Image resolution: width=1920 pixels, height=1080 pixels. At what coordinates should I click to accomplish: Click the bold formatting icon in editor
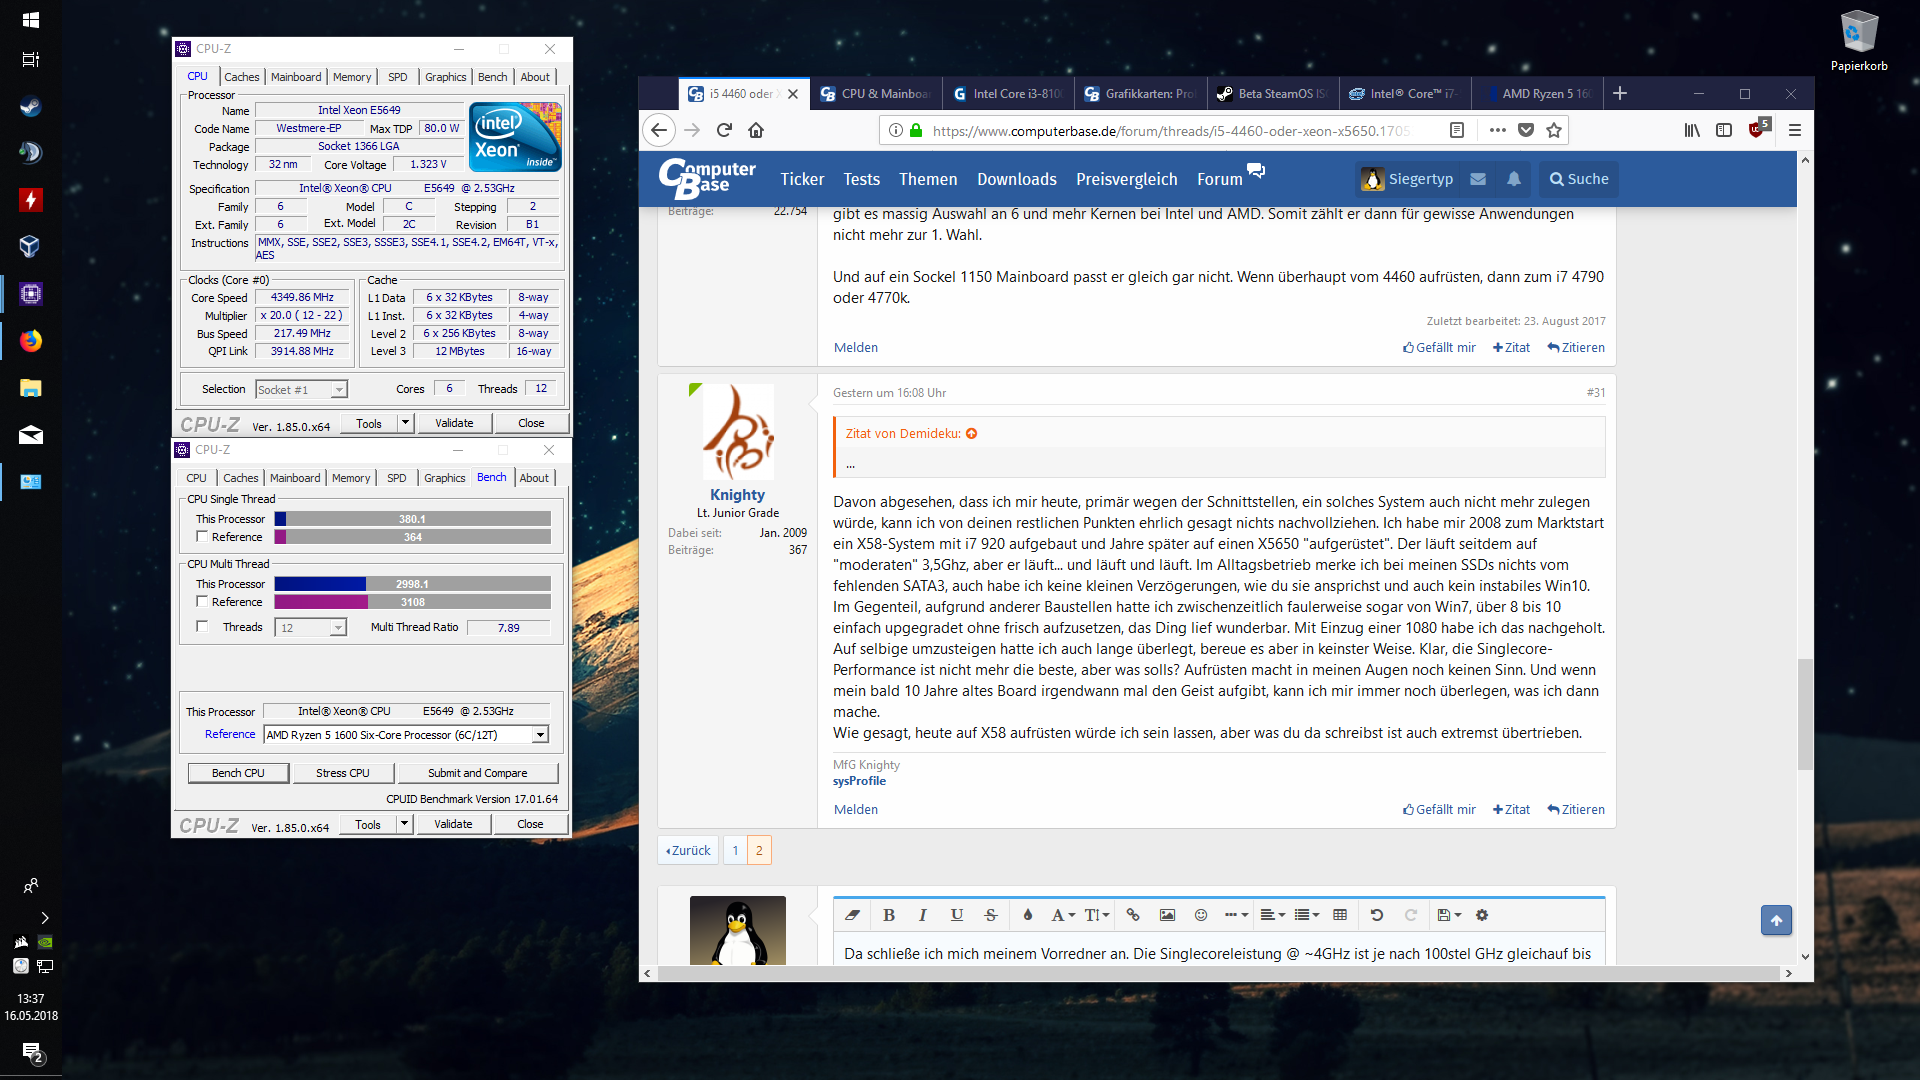[888, 915]
